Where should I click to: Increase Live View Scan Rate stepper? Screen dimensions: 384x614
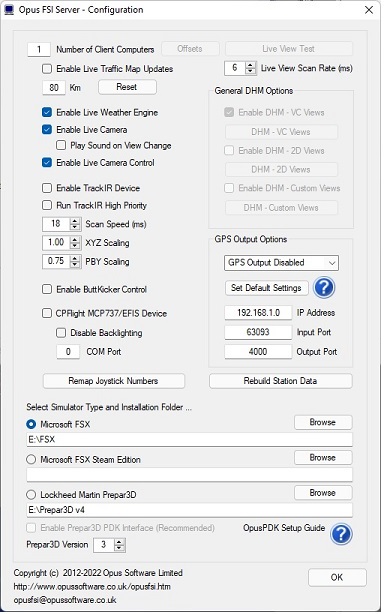tap(251, 65)
